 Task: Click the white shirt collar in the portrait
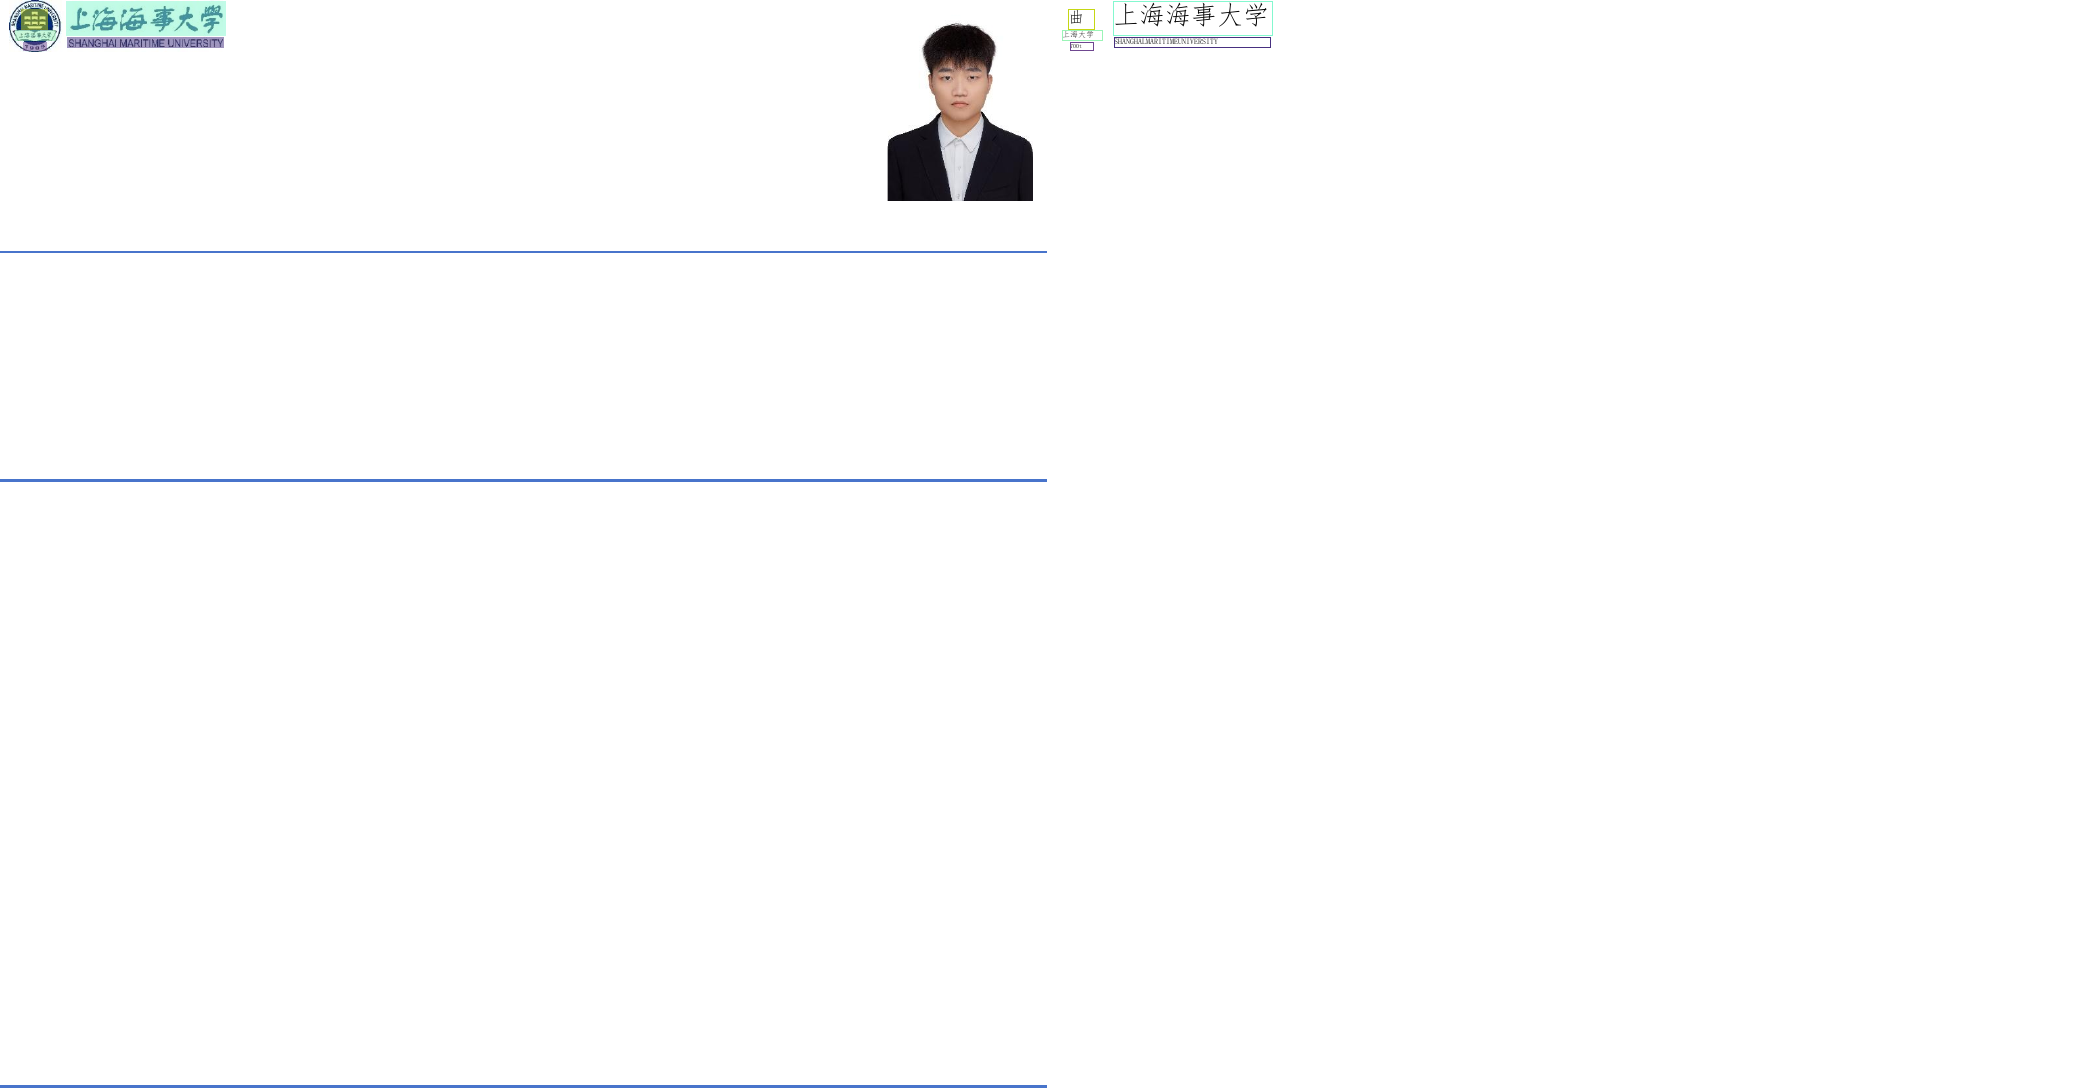coord(960,138)
